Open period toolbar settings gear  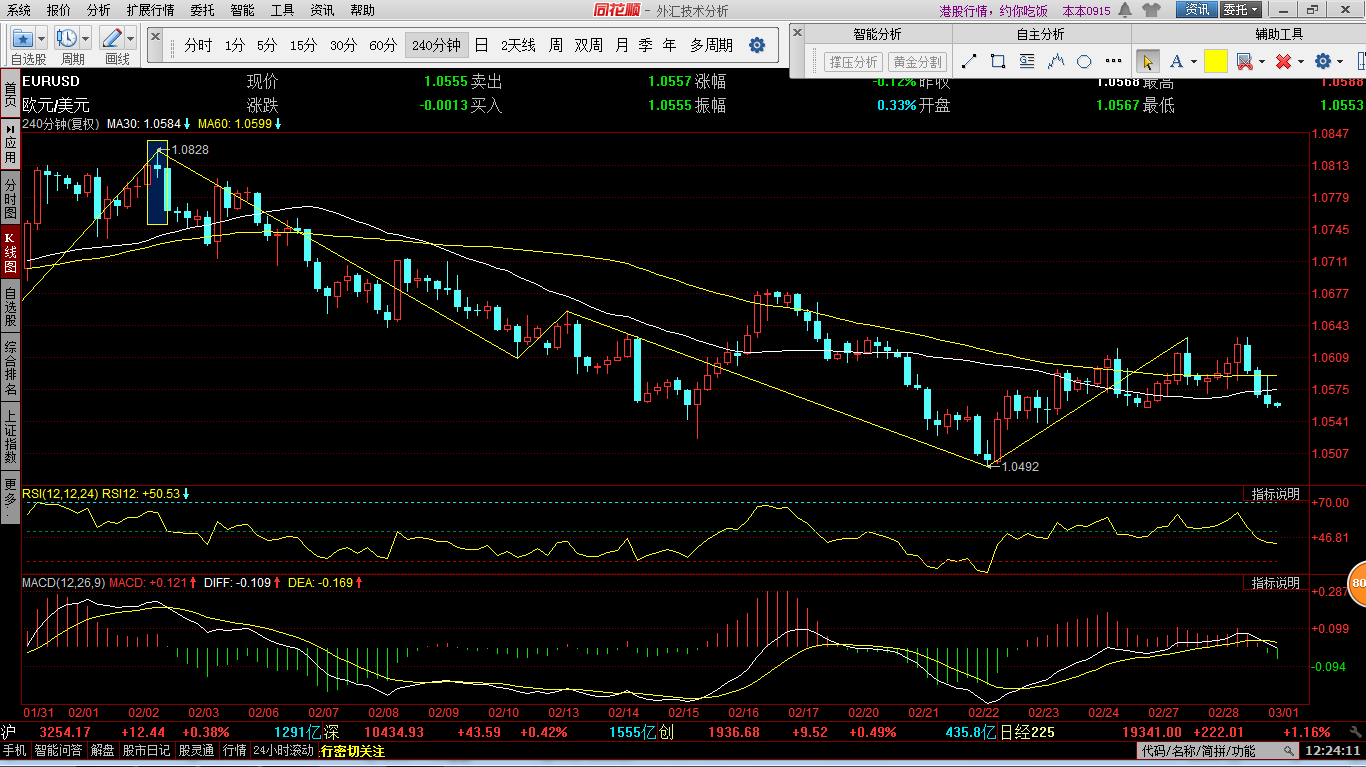coord(757,45)
